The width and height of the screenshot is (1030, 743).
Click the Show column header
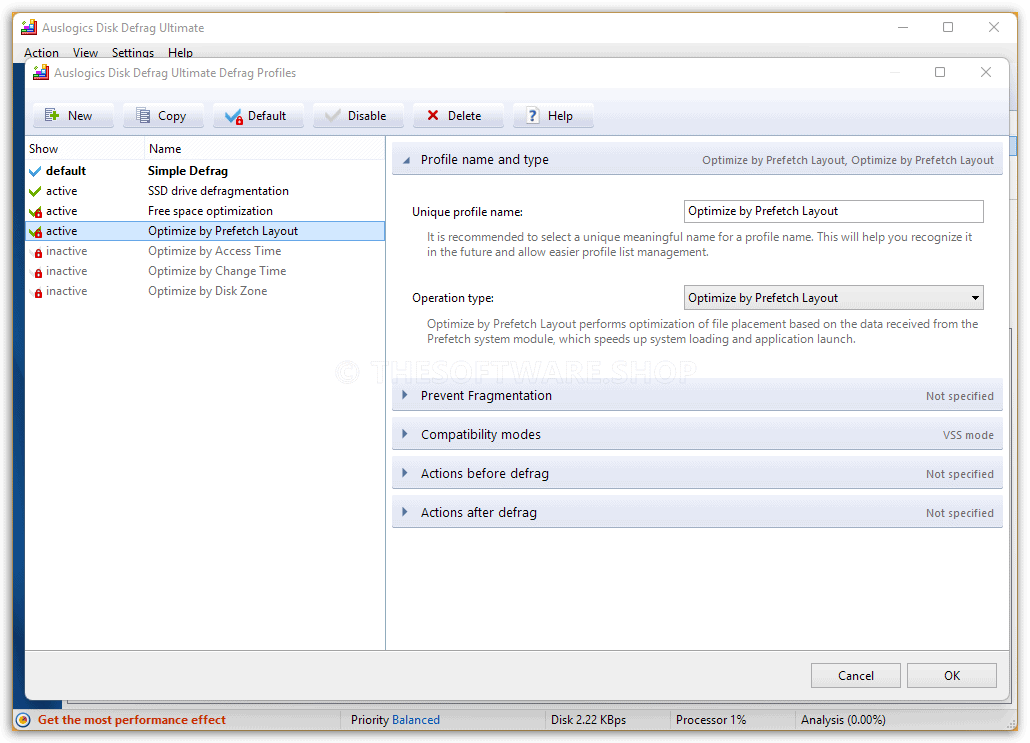coord(85,149)
